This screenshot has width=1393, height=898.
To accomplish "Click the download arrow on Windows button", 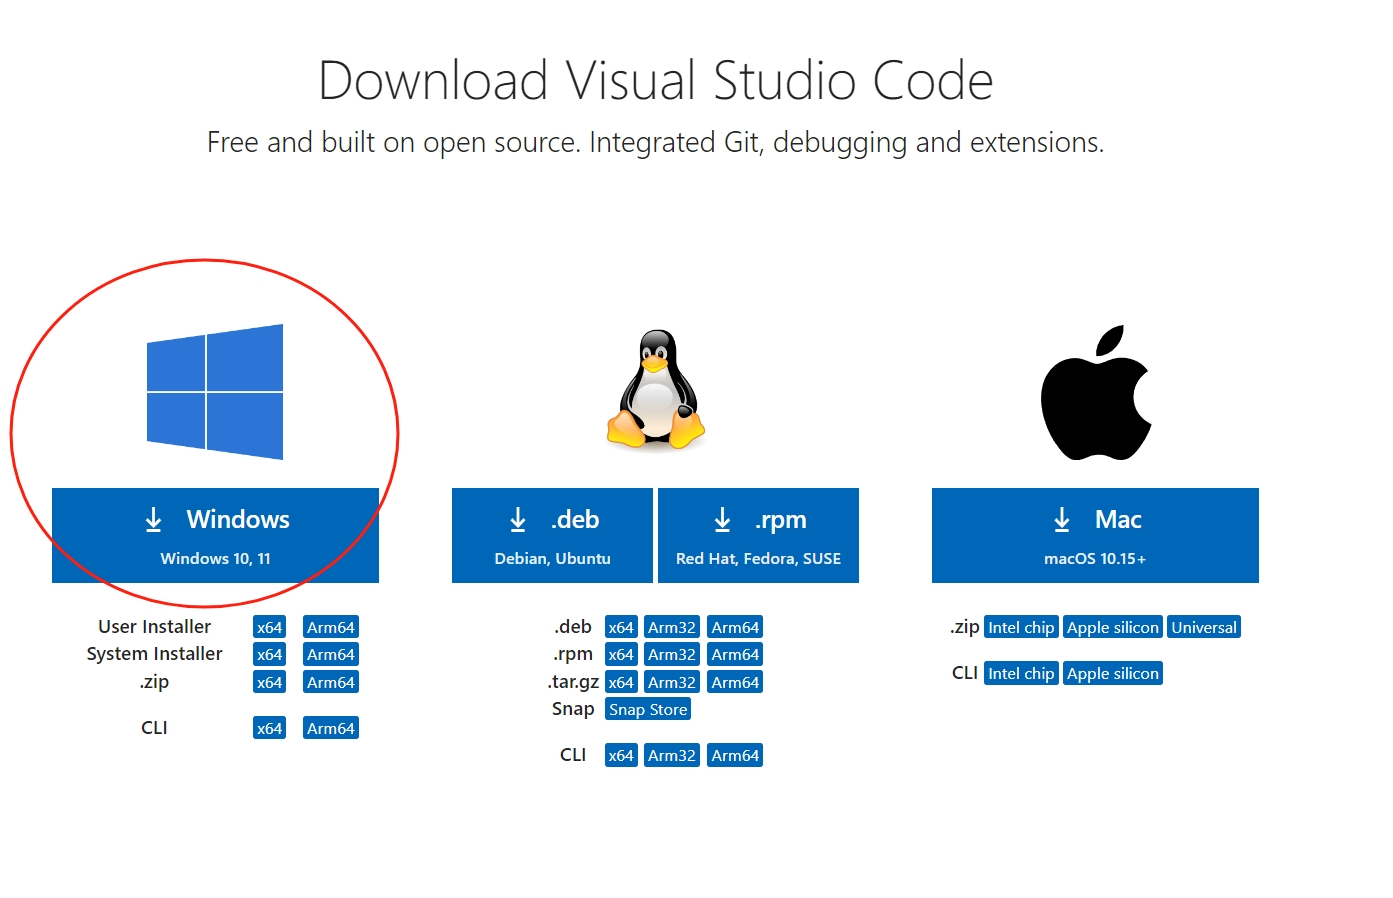I will tap(153, 520).
